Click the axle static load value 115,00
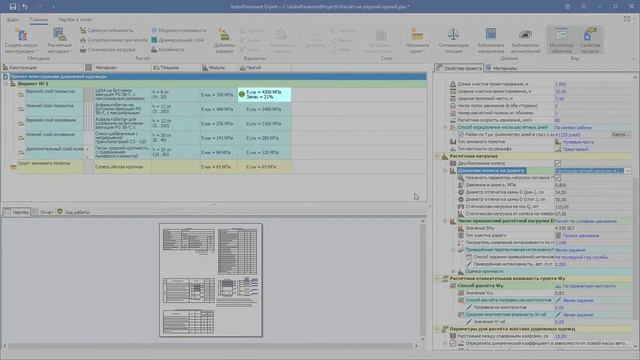 [x=562, y=207]
